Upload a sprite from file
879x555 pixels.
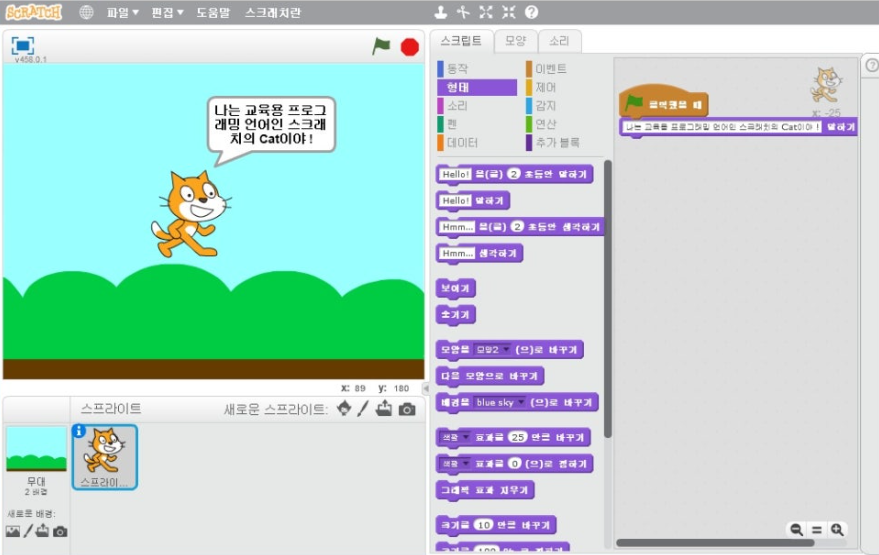pyautogui.click(x=384, y=409)
